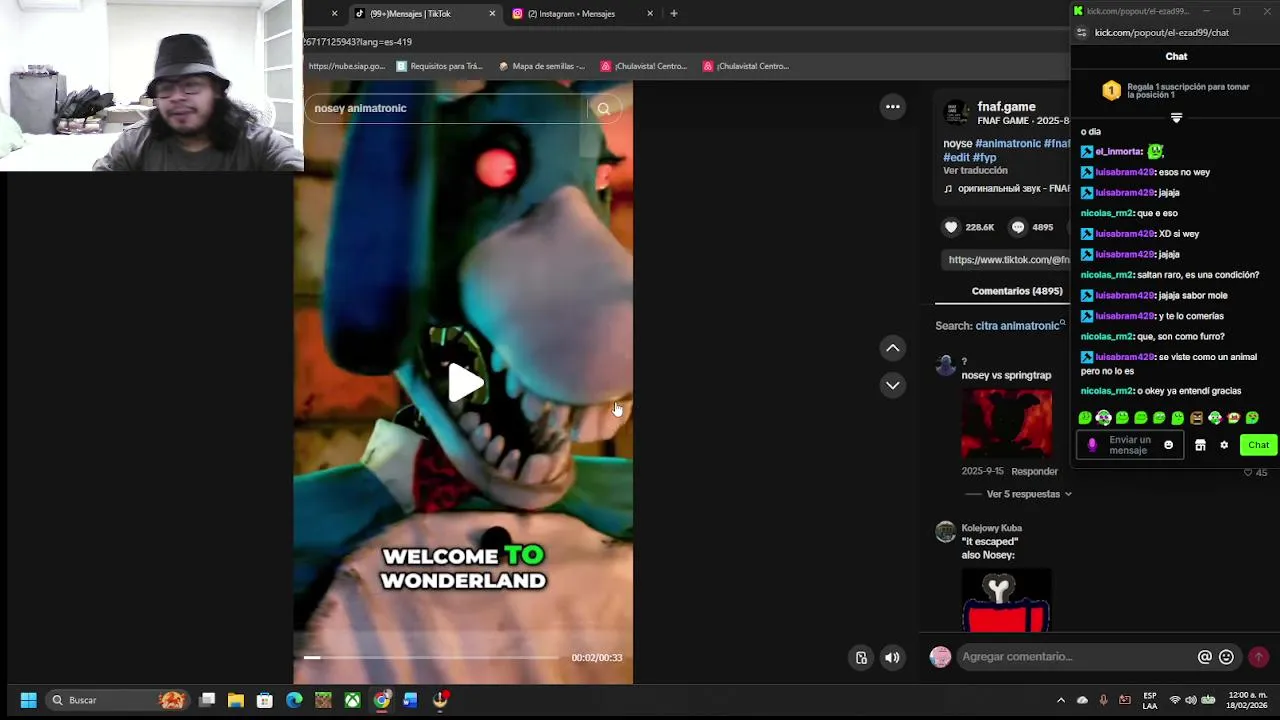This screenshot has height=720, width=1280.
Task: Select the Comentarios (4895) tab
Action: (1017, 291)
